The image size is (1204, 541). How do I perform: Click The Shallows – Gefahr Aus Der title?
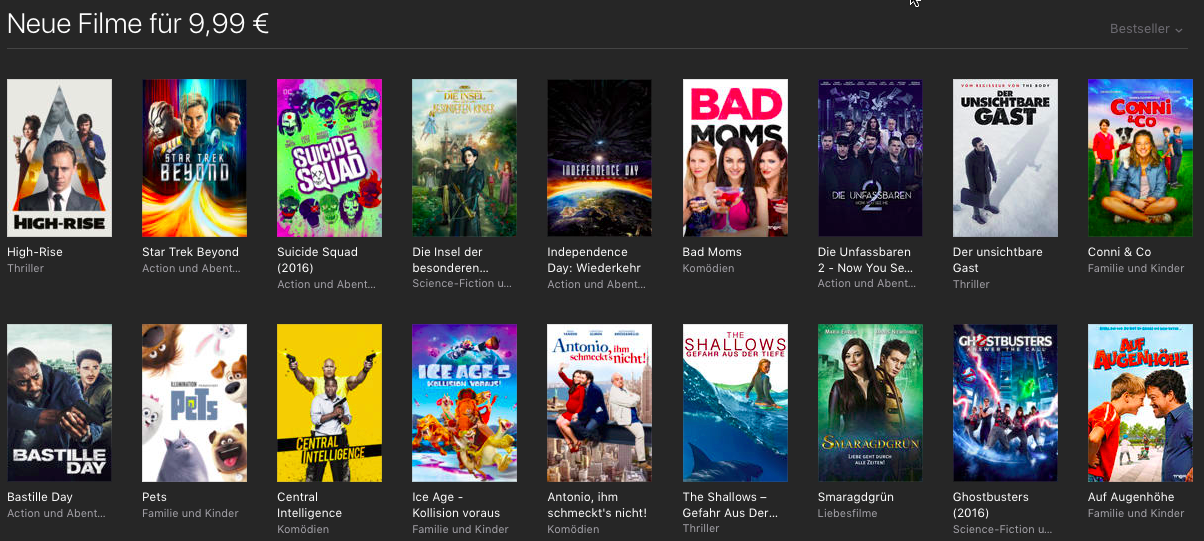click(x=732, y=505)
